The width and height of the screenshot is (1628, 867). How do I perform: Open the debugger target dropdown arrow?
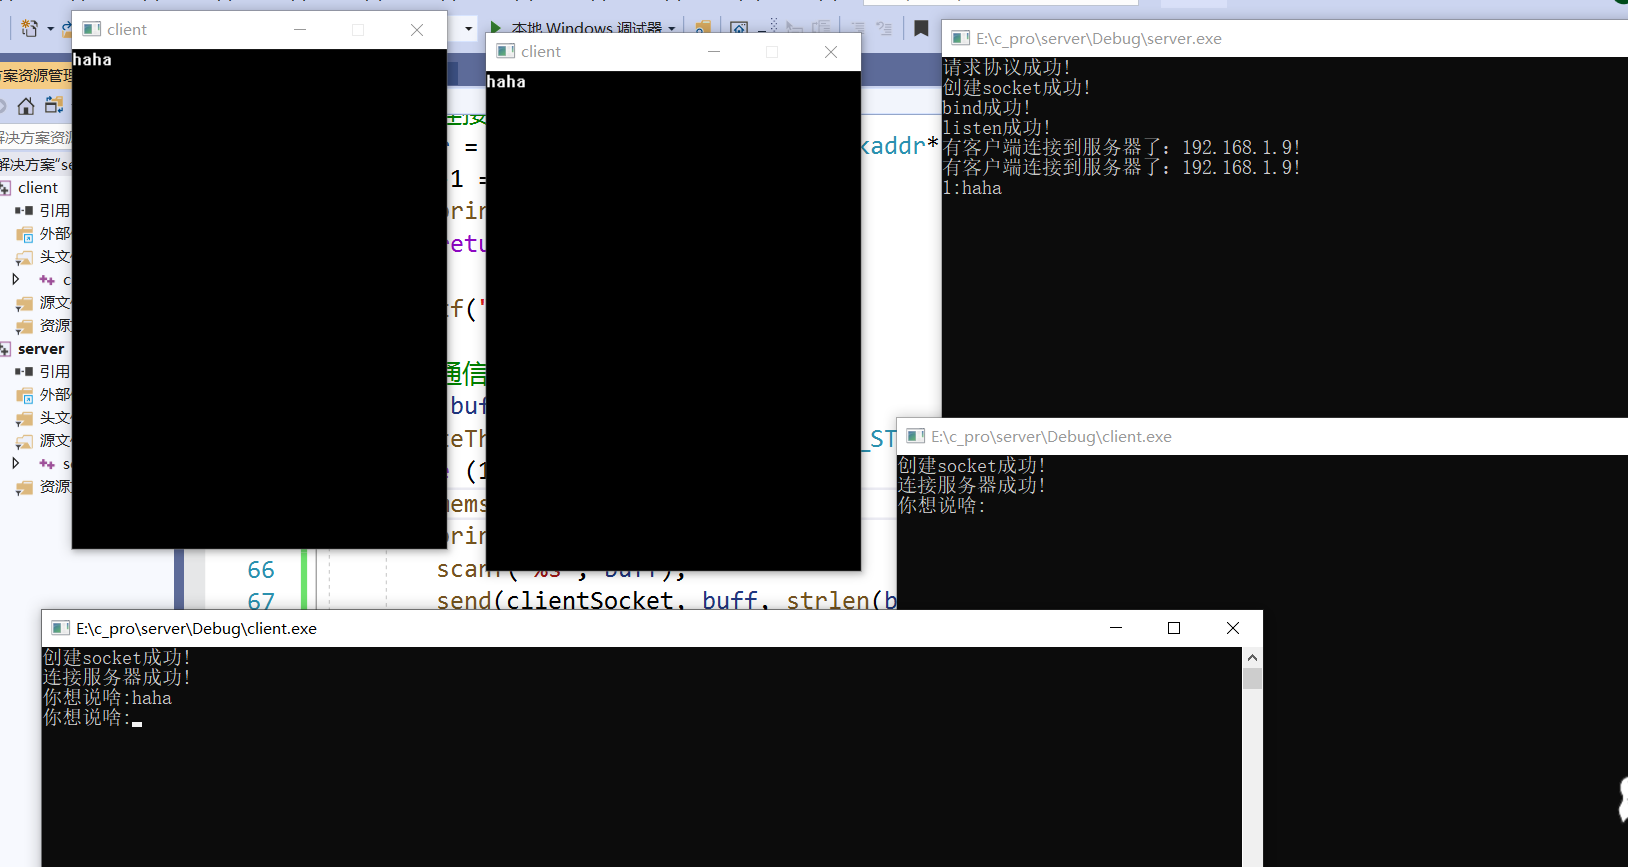672,28
